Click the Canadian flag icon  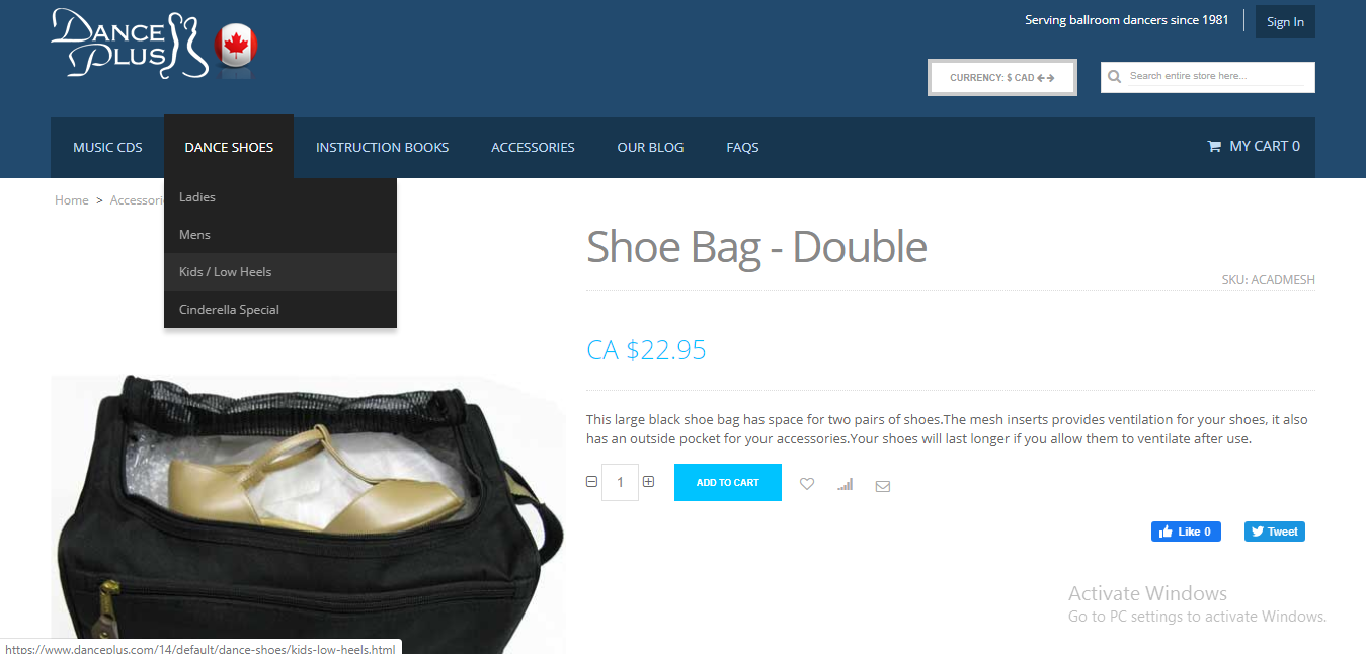tap(236, 46)
